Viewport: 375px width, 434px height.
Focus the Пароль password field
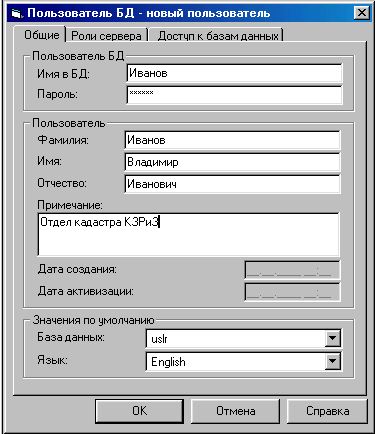pos(234,95)
